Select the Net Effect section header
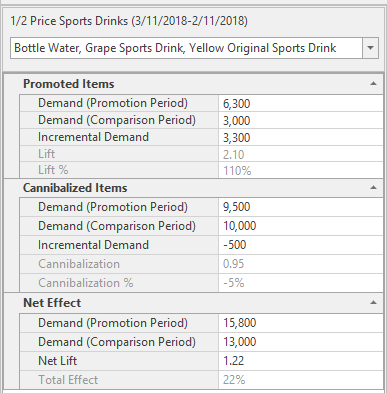 coord(52,303)
